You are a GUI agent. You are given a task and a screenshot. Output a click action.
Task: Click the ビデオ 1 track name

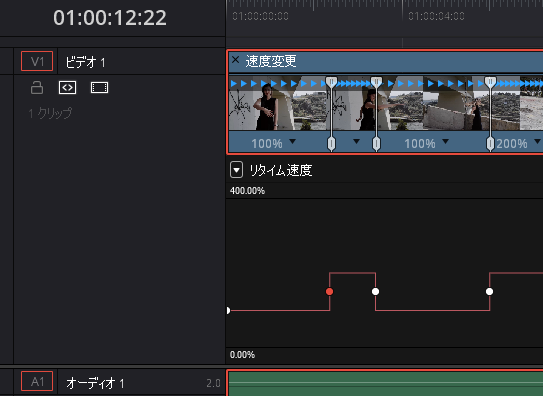(x=85, y=63)
